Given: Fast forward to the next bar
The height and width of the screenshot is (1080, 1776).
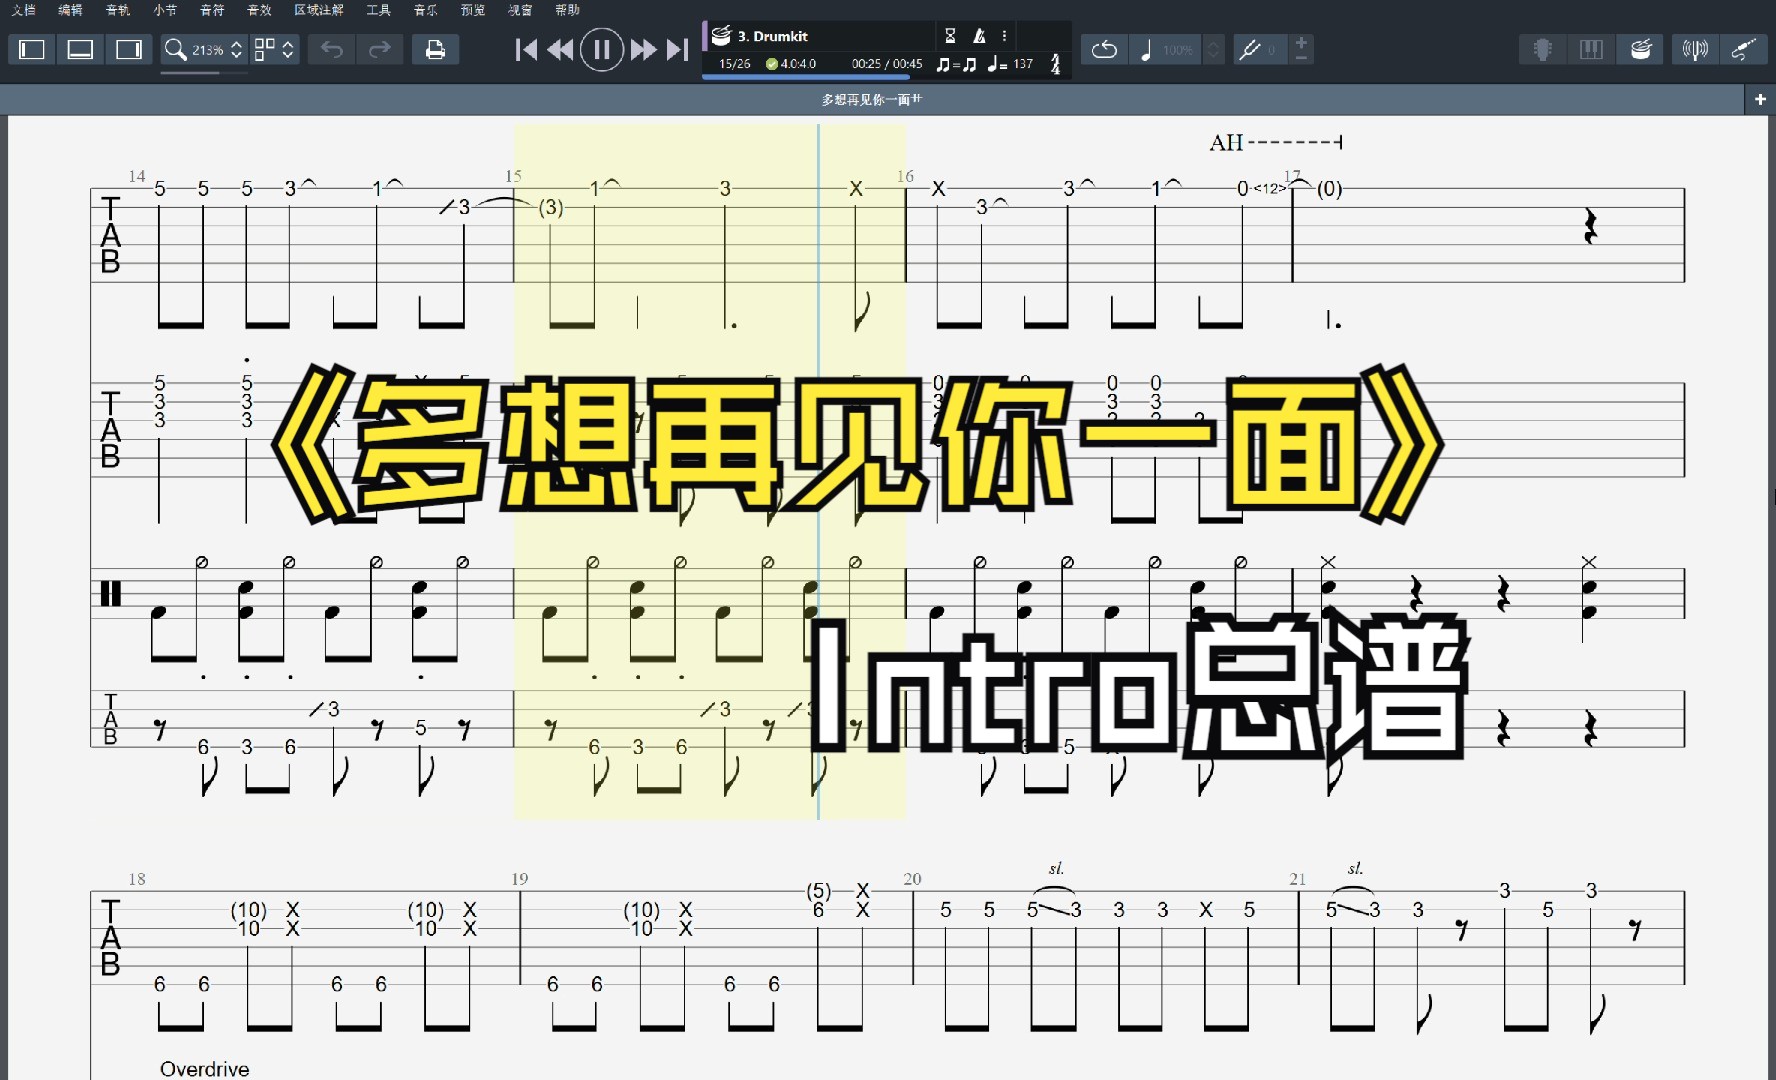Looking at the screenshot, I should click(644, 49).
